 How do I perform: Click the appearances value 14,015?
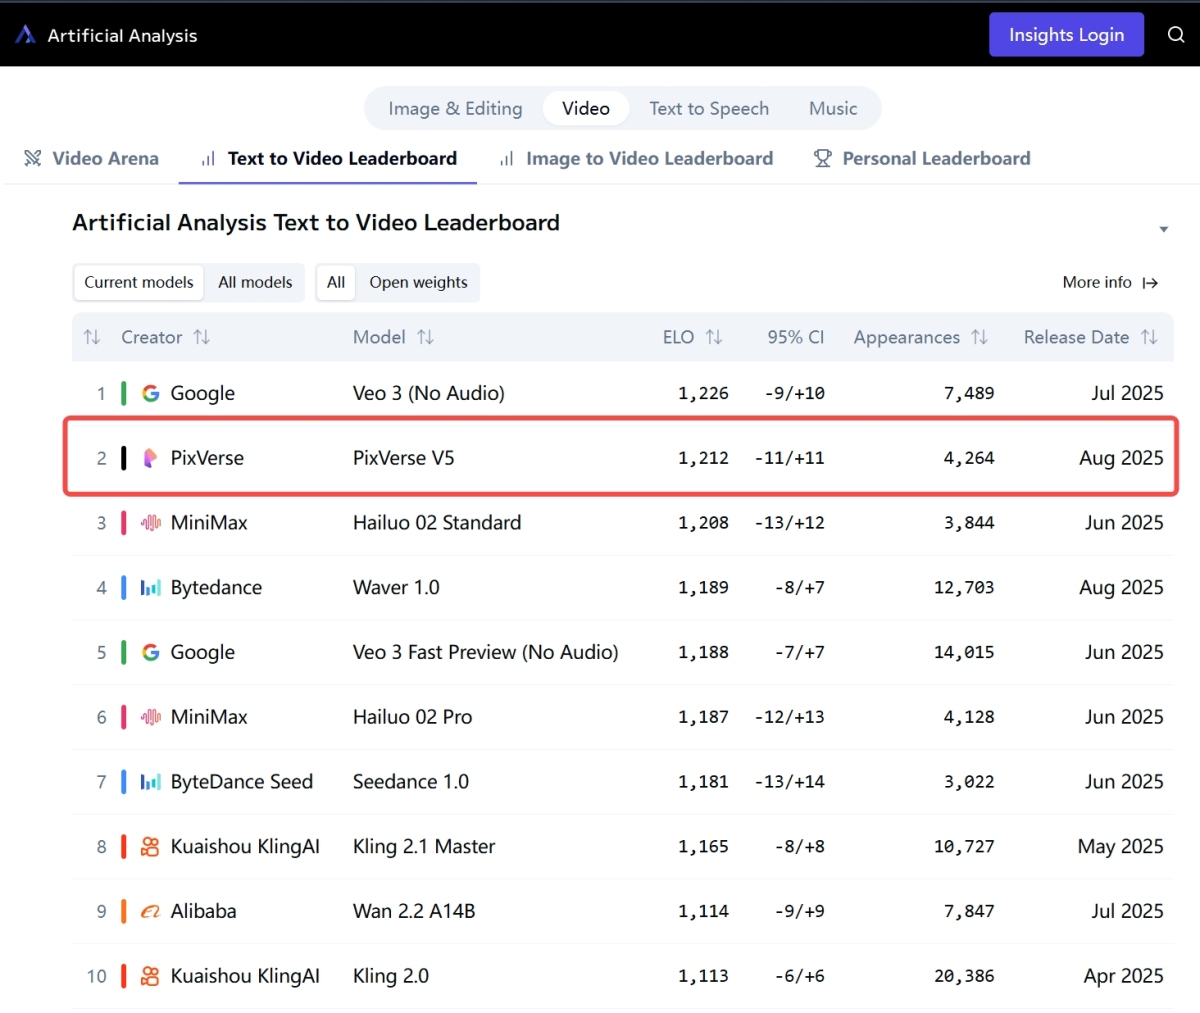[x=964, y=652]
